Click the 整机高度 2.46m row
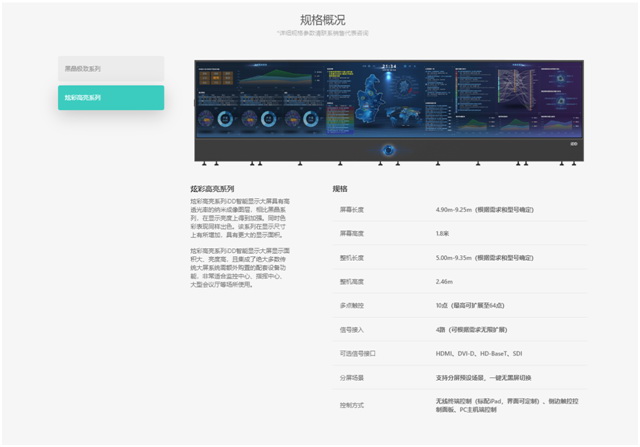Viewport: 640px width, 447px height. (x=458, y=281)
